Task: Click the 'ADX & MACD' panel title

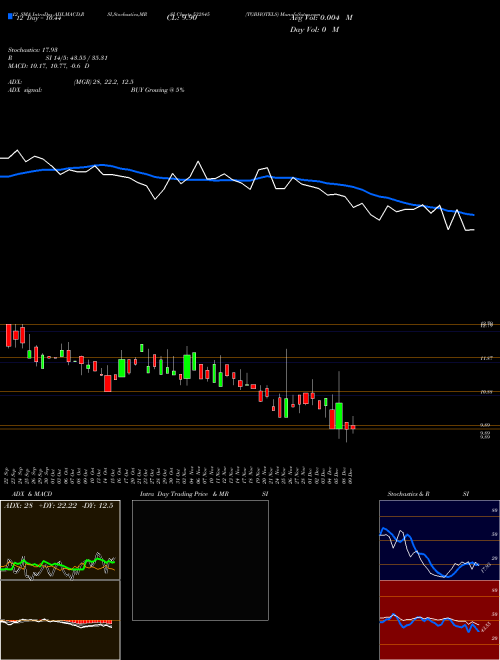Action: 32,494
